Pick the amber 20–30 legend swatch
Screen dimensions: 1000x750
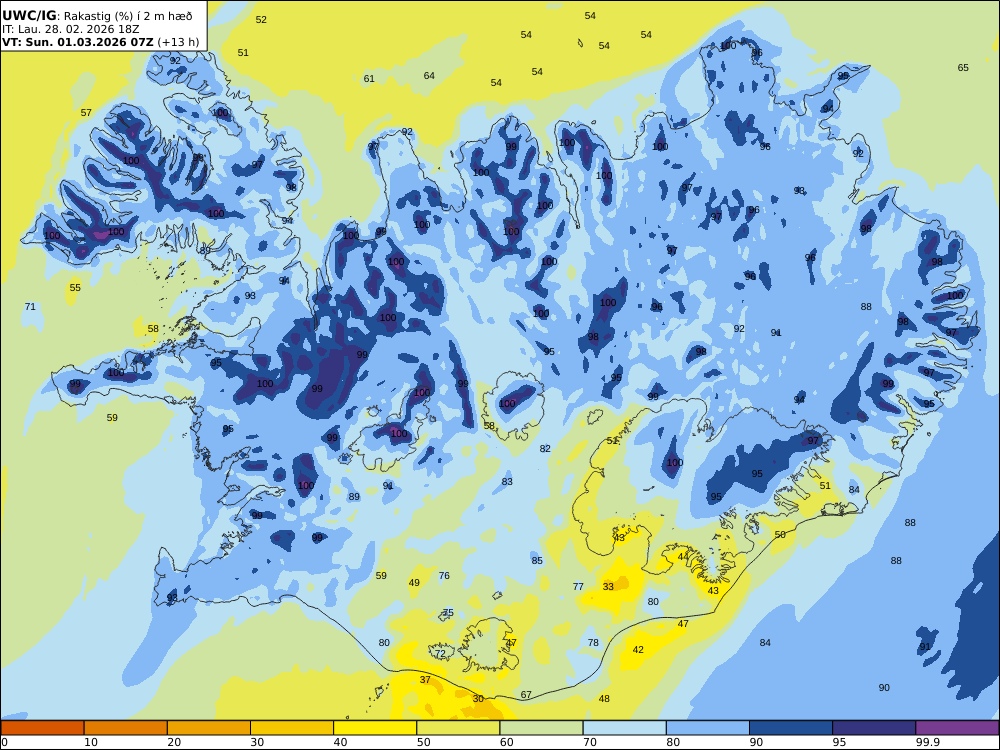[209, 728]
